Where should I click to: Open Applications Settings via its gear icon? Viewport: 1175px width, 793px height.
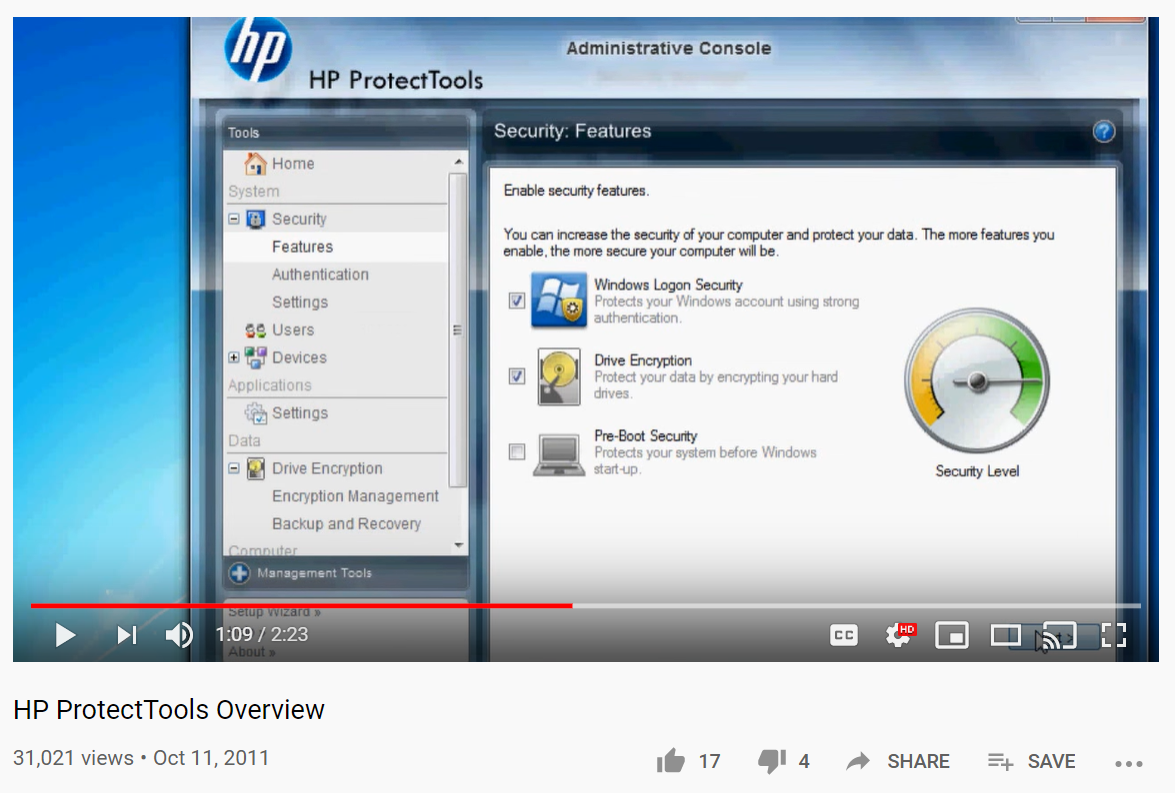point(256,412)
